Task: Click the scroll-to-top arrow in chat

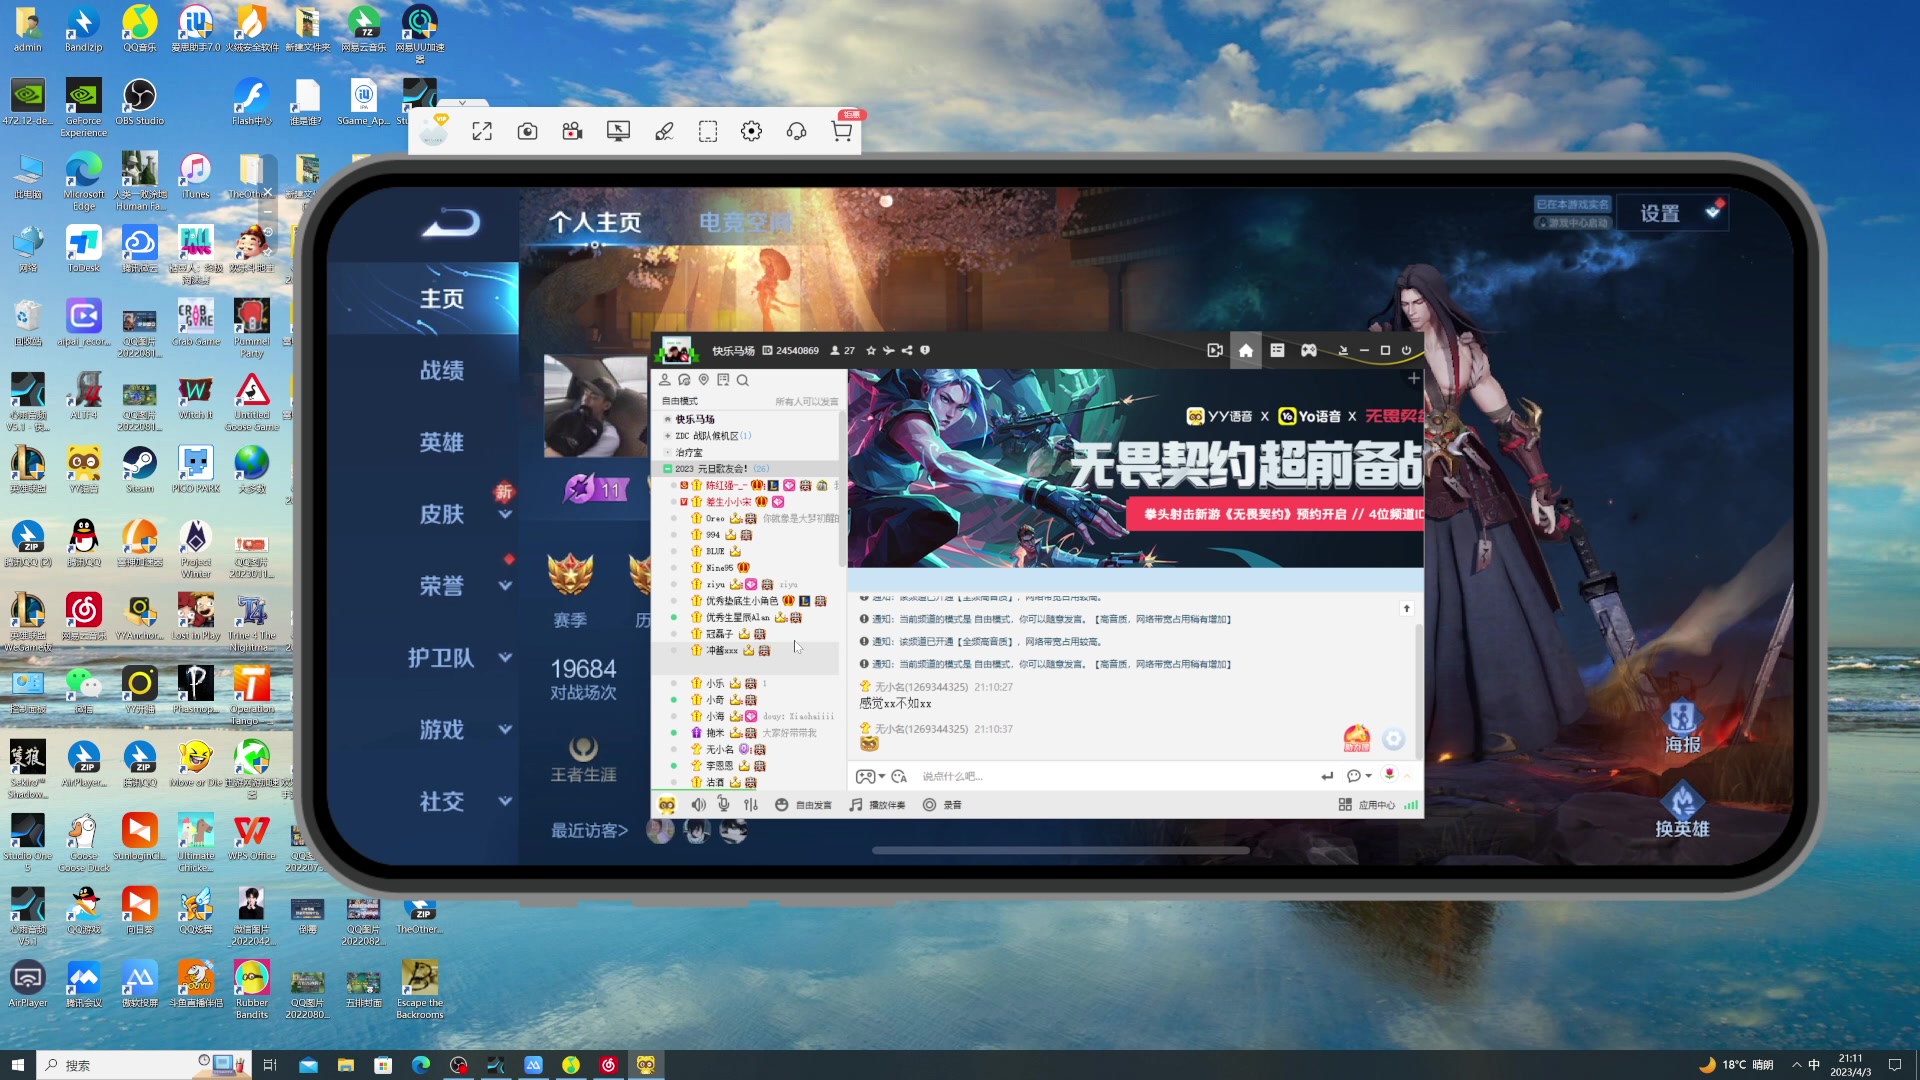Action: click(1406, 608)
